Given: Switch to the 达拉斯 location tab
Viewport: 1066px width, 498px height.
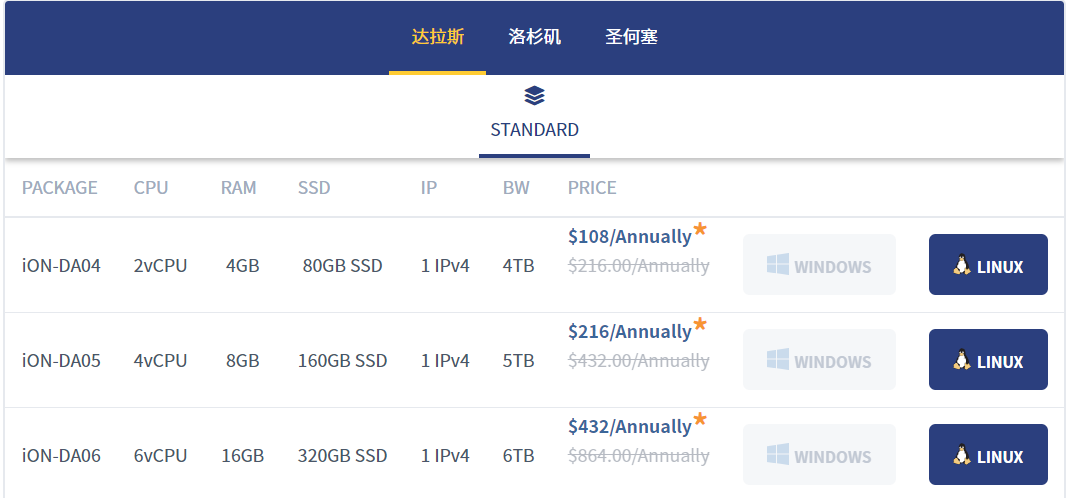Looking at the screenshot, I should pyautogui.click(x=437, y=38).
